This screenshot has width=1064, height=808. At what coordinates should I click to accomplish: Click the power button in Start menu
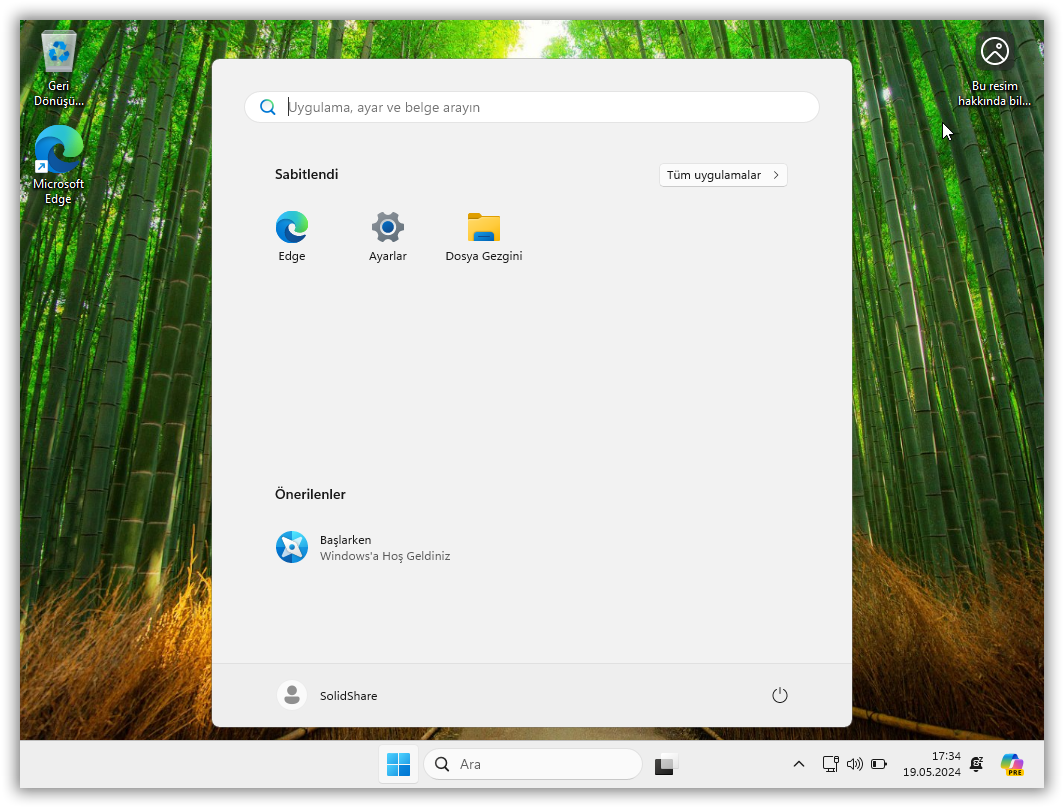(780, 695)
